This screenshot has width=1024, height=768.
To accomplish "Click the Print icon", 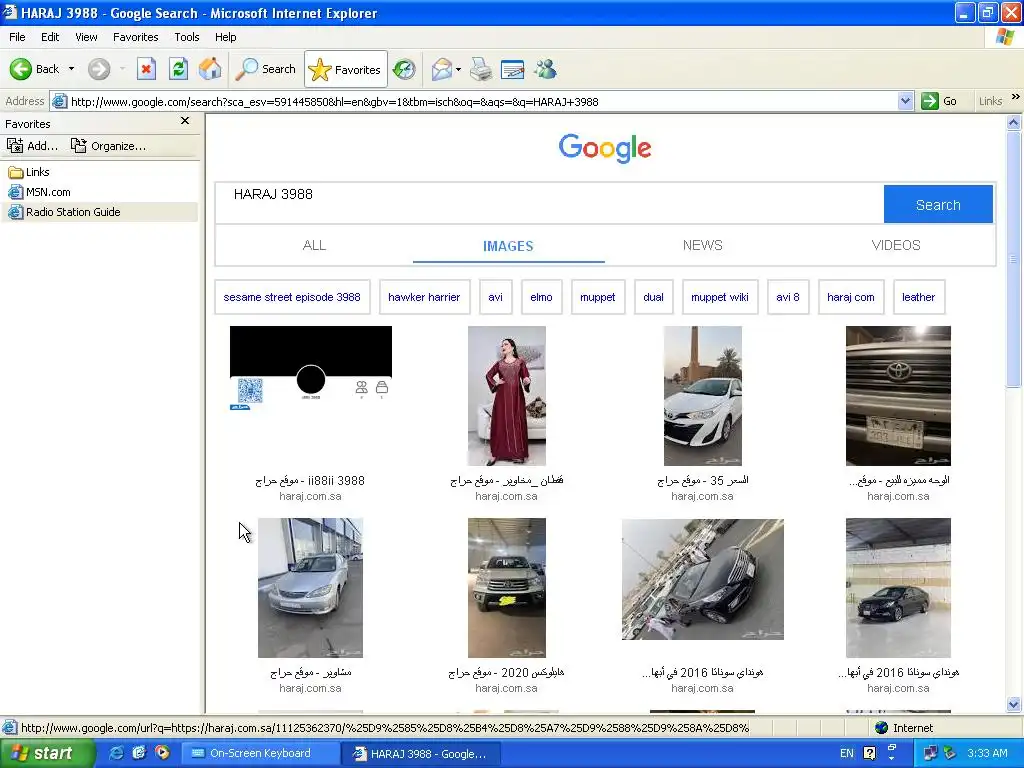I will pyautogui.click(x=481, y=69).
